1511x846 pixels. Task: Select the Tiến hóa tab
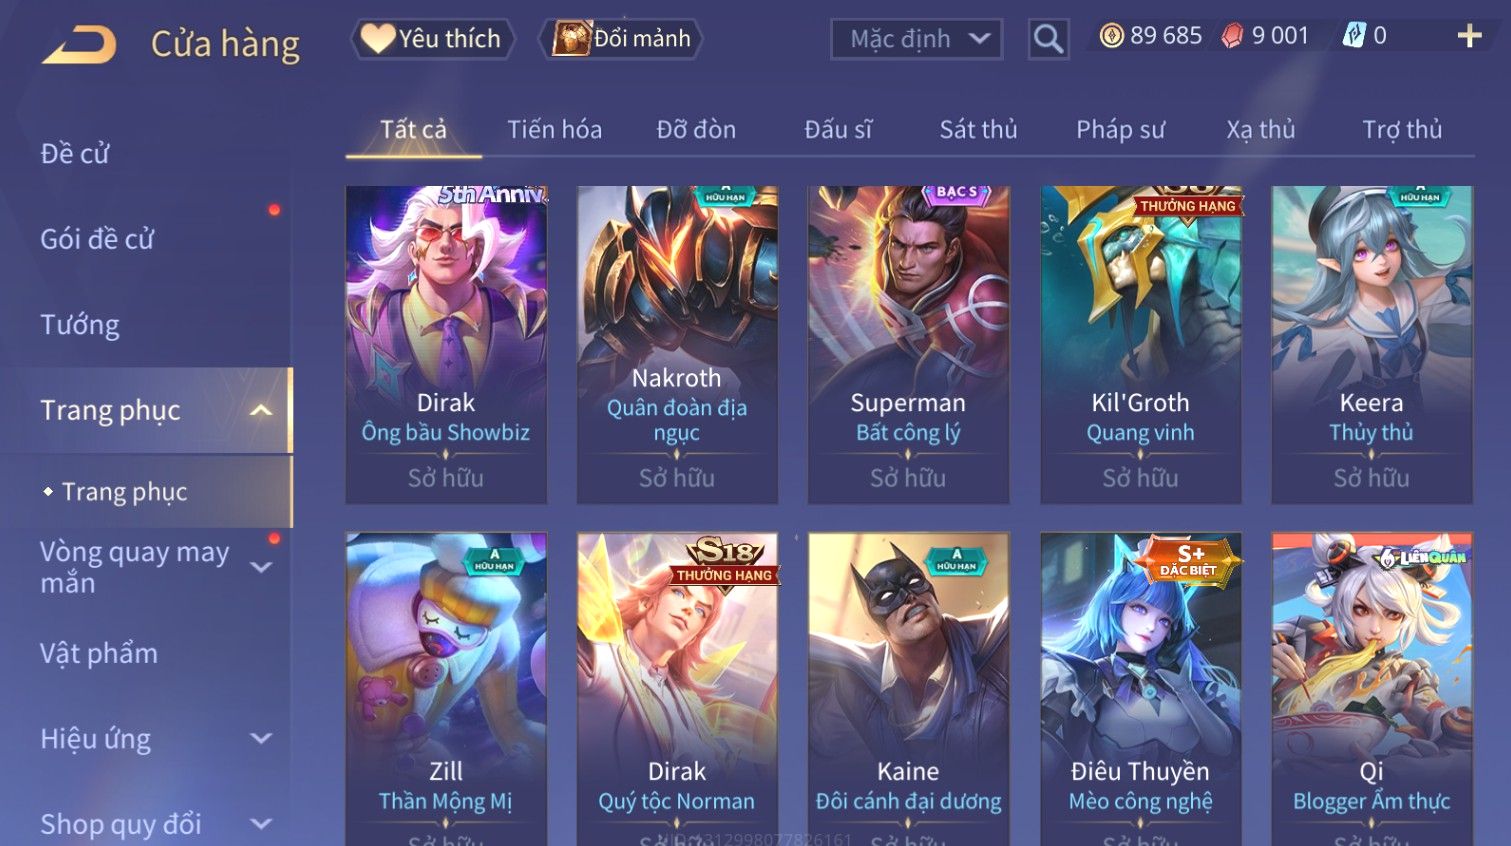pos(554,130)
